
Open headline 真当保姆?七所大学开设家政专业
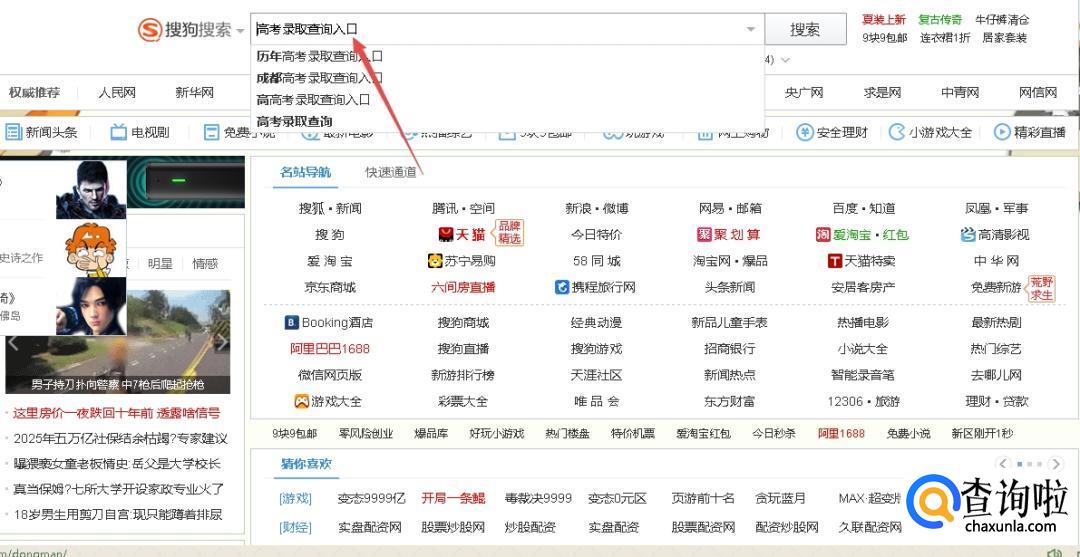coord(118,489)
